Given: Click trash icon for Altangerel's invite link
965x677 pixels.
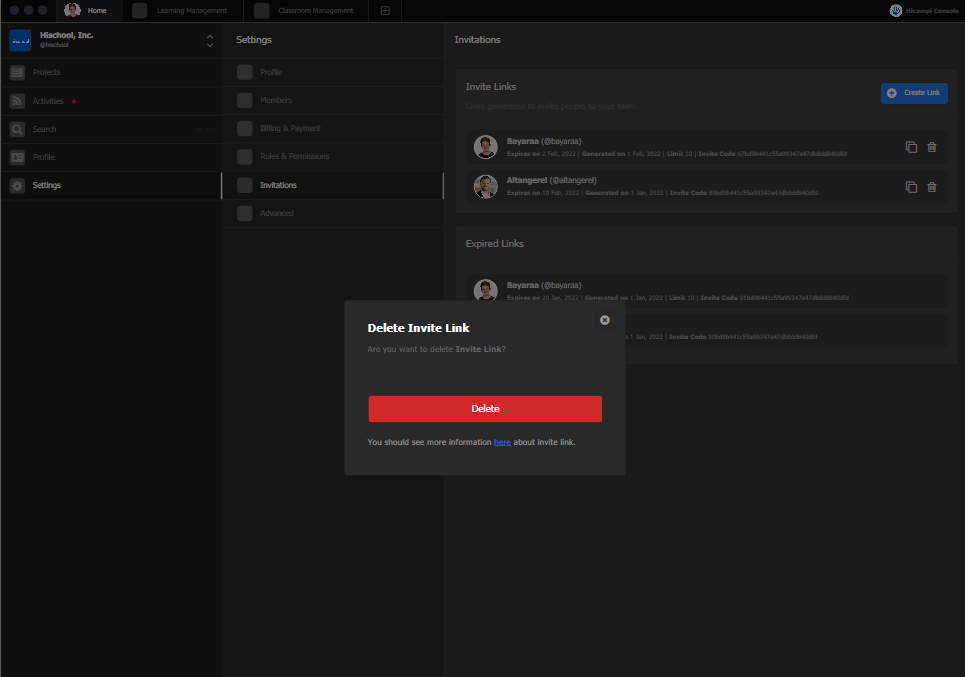Looking at the screenshot, I should (932, 187).
